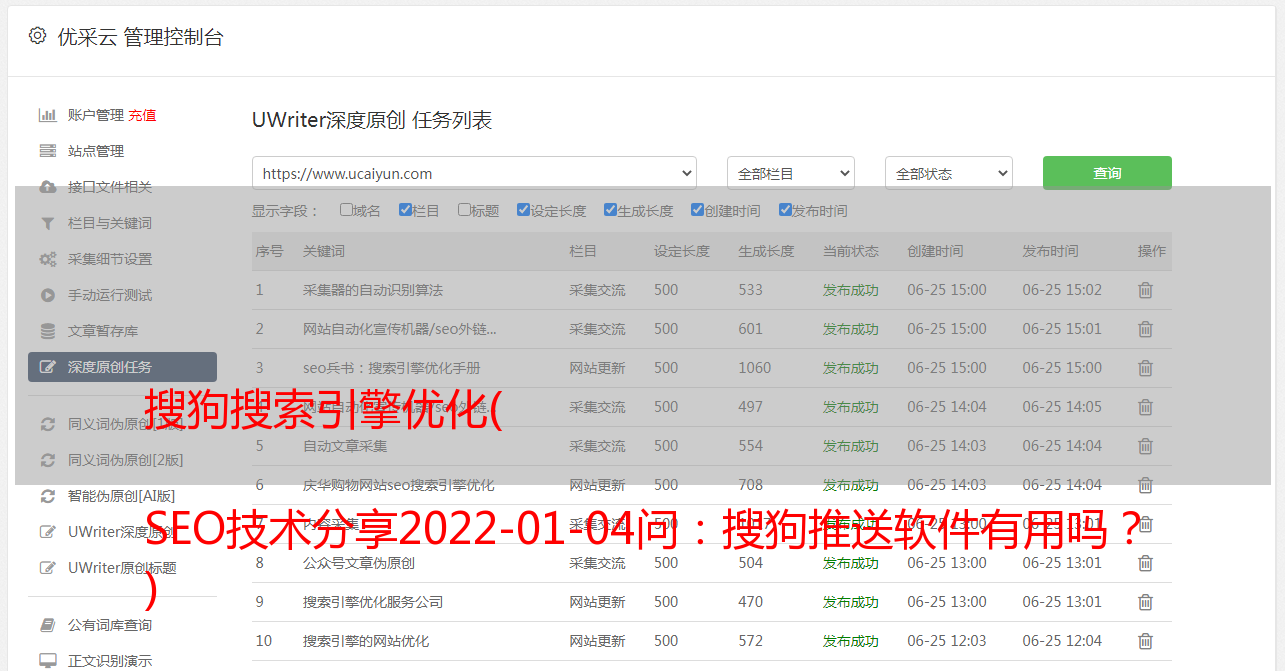The height and width of the screenshot is (671, 1285).
Task: Expand the 全部状态 status dropdown
Action: (x=949, y=173)
